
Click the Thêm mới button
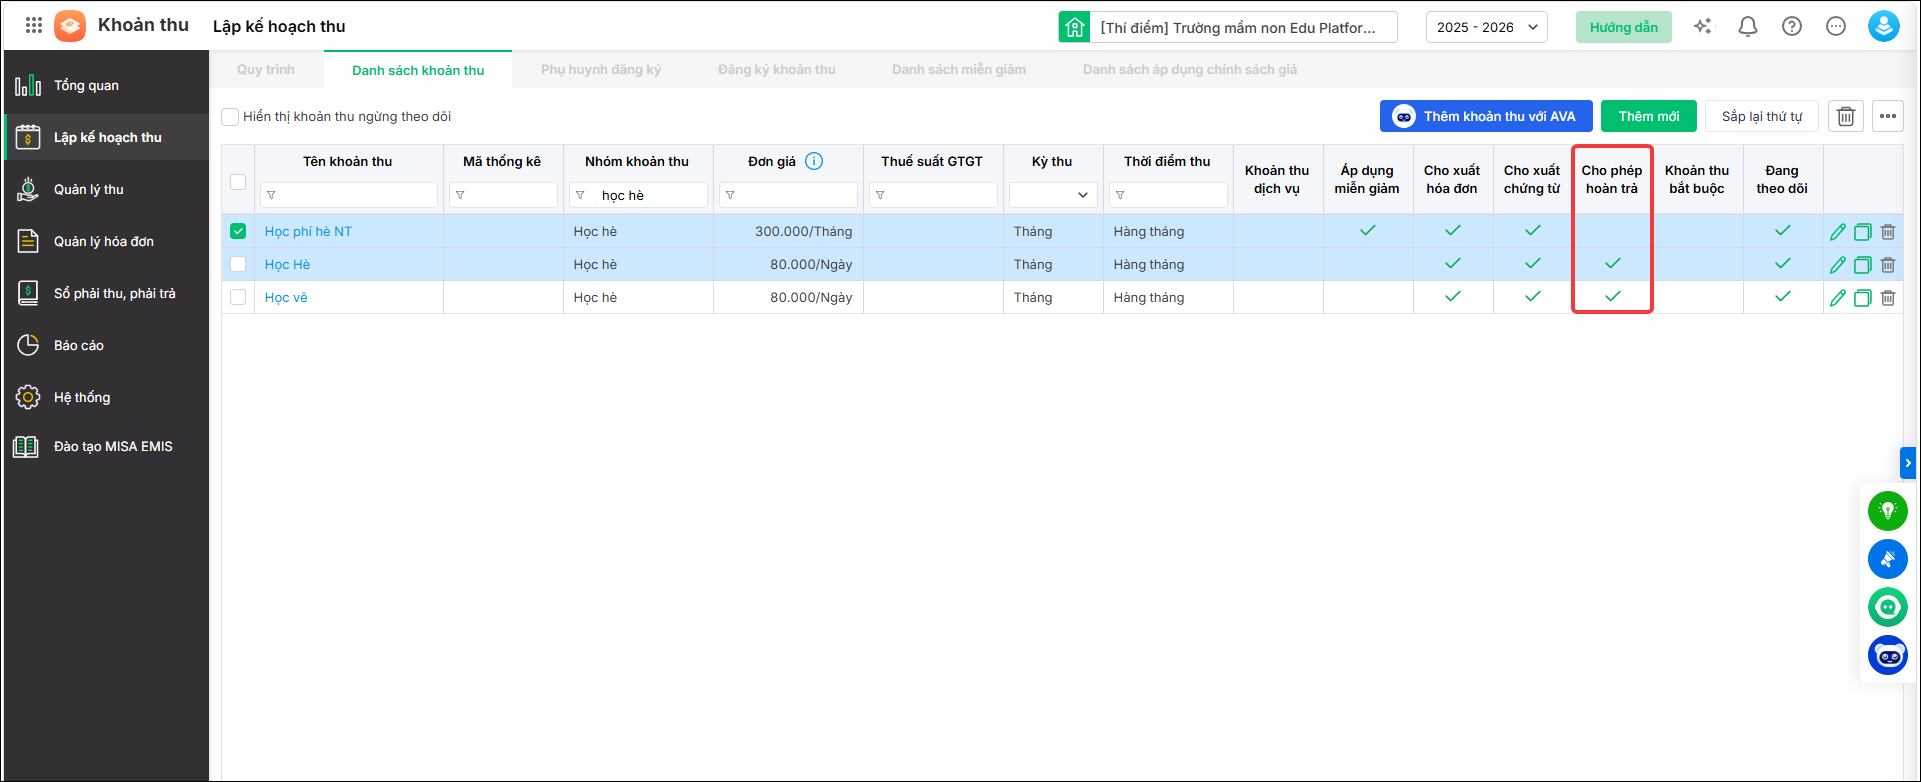click(1649, 116)
